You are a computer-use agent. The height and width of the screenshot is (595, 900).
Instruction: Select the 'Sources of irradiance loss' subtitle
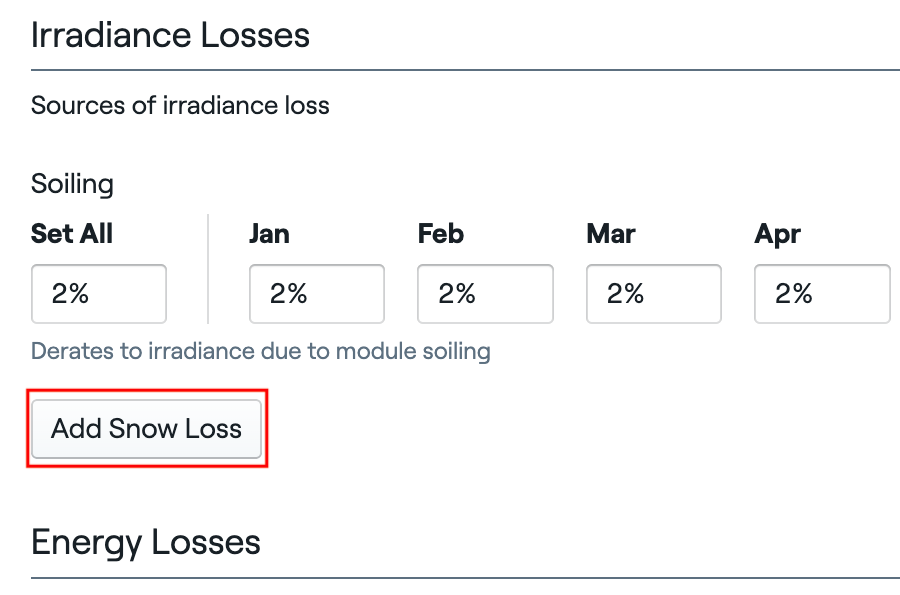point(180,105)
